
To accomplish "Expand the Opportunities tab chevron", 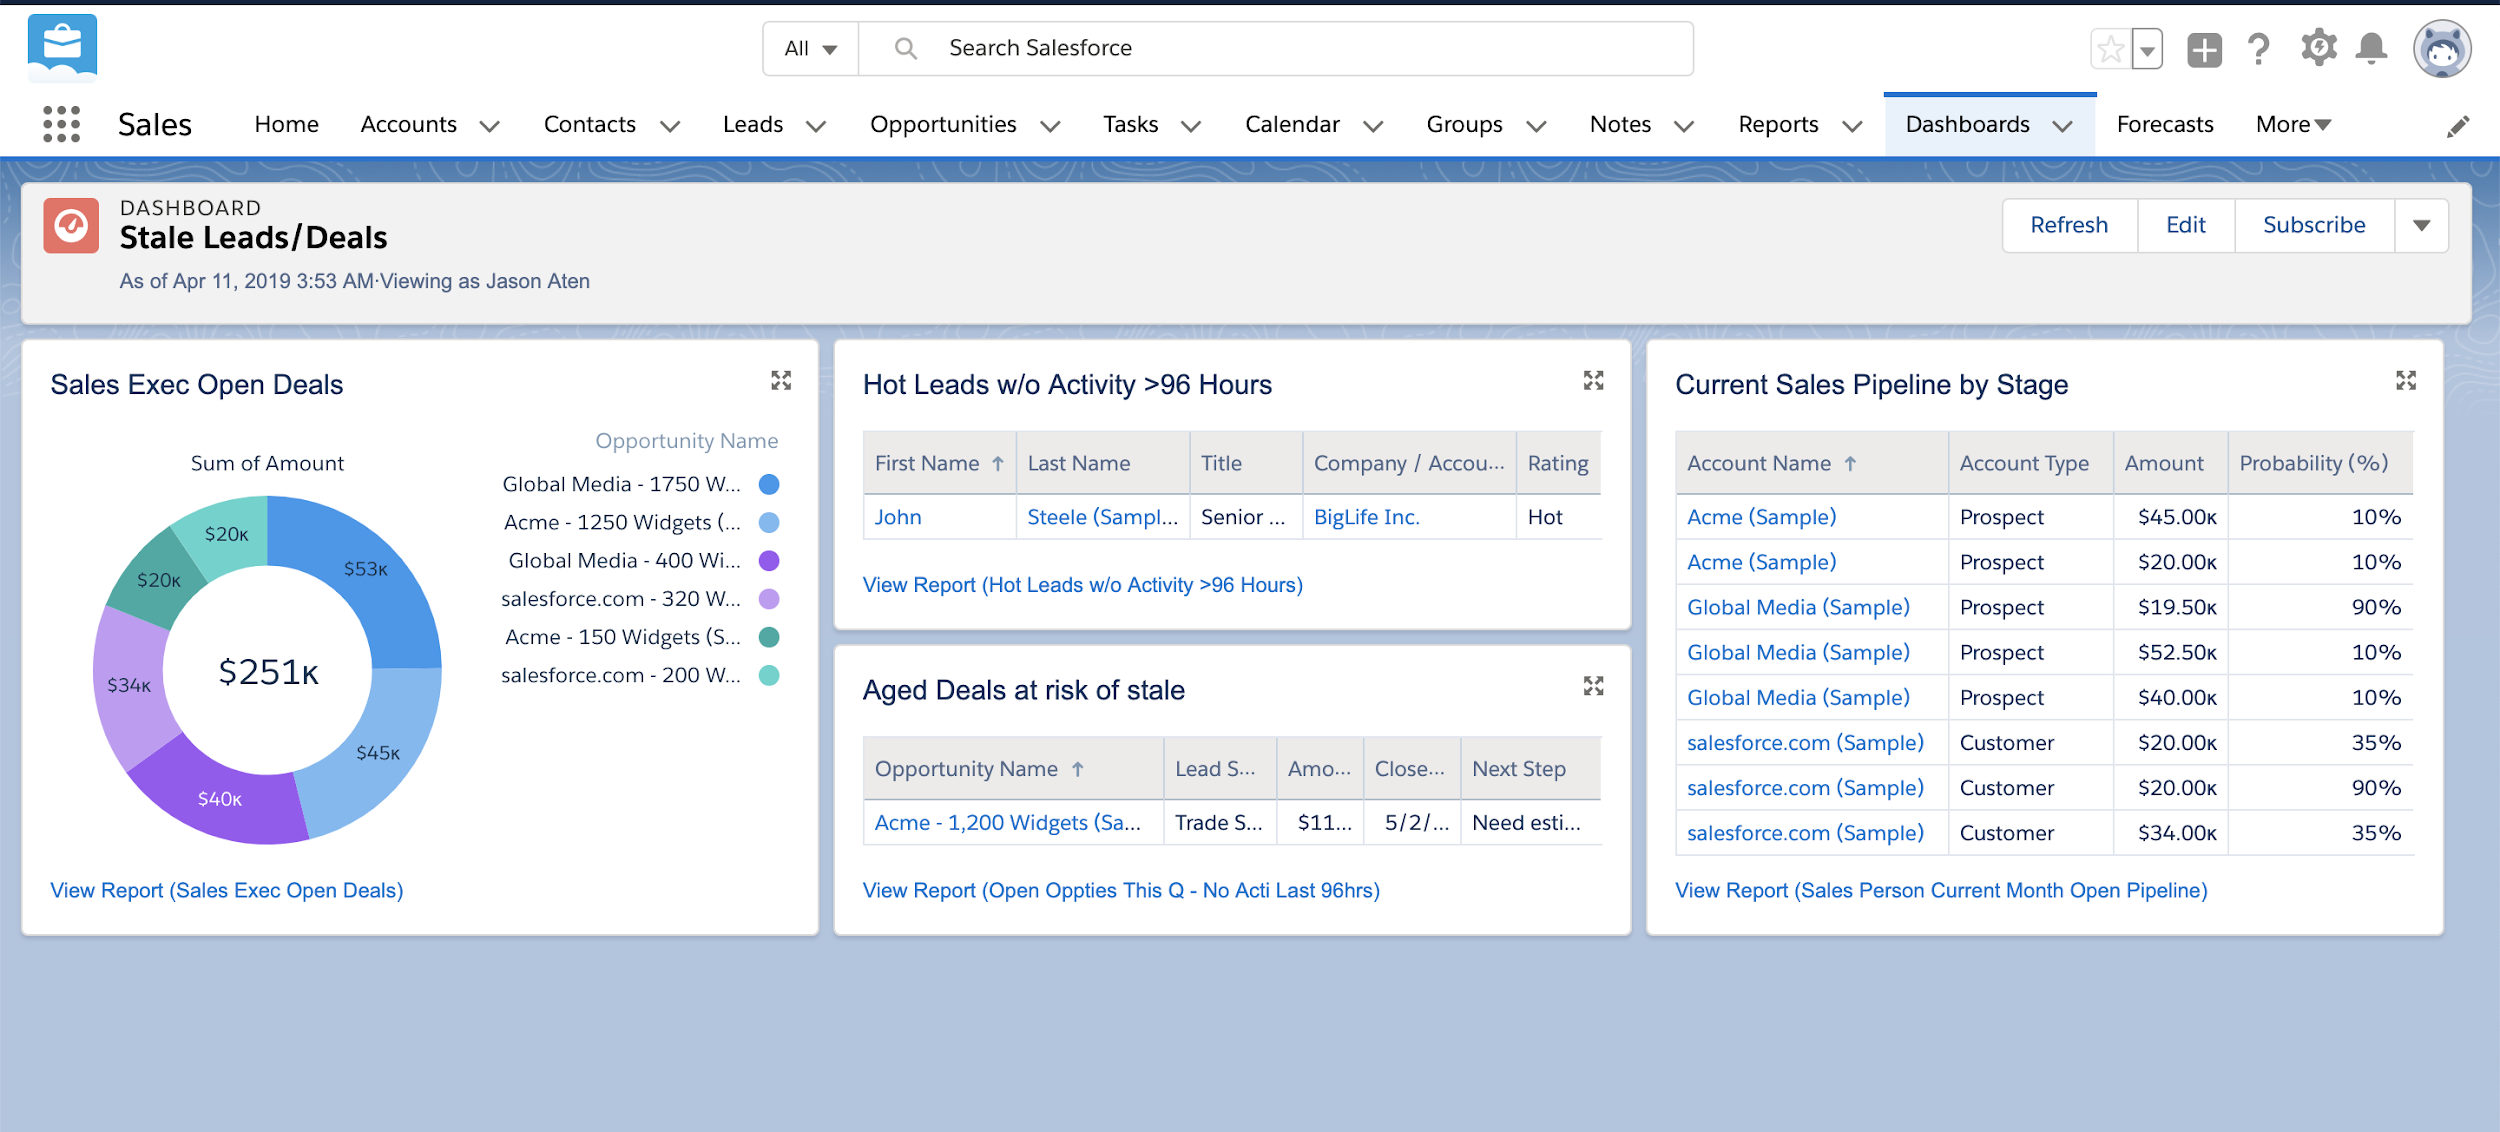I will coord(1050,126).
